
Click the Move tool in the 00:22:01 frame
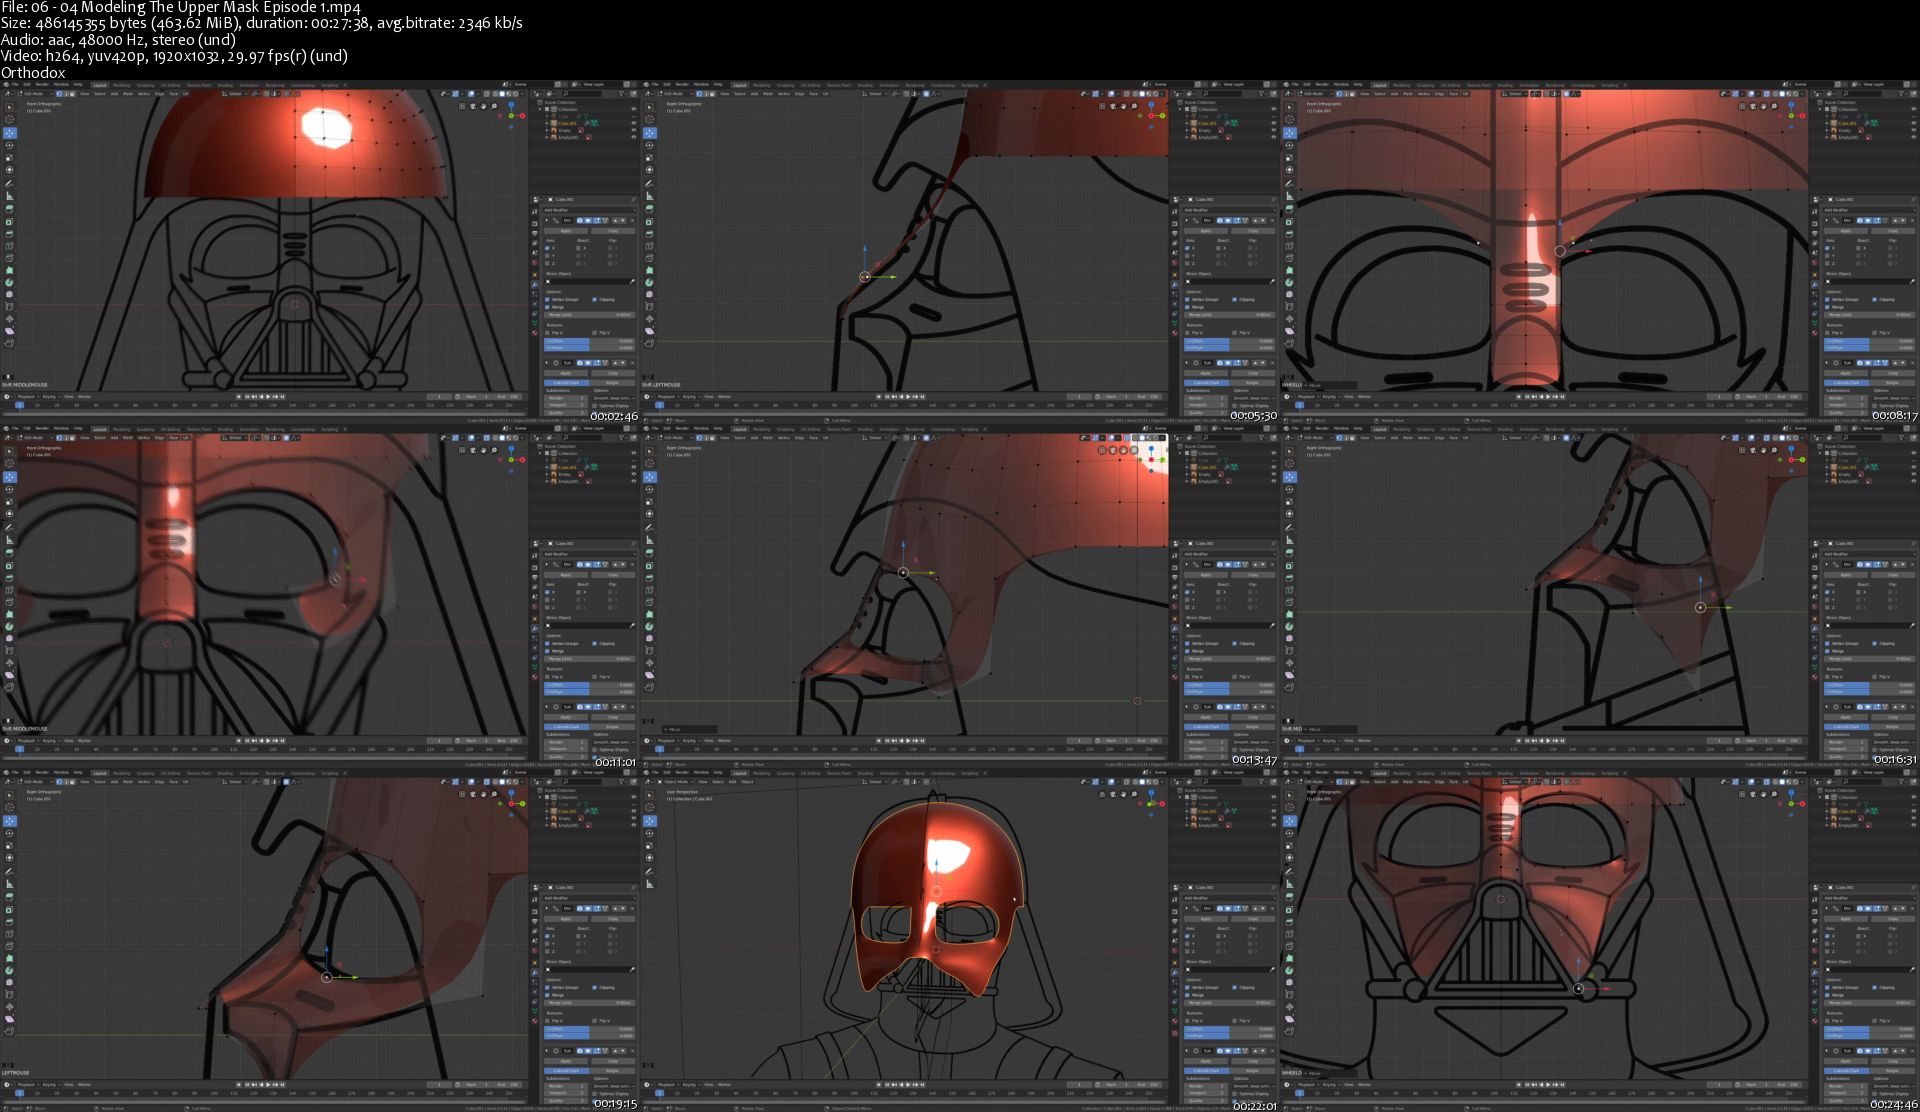(650, 821)
